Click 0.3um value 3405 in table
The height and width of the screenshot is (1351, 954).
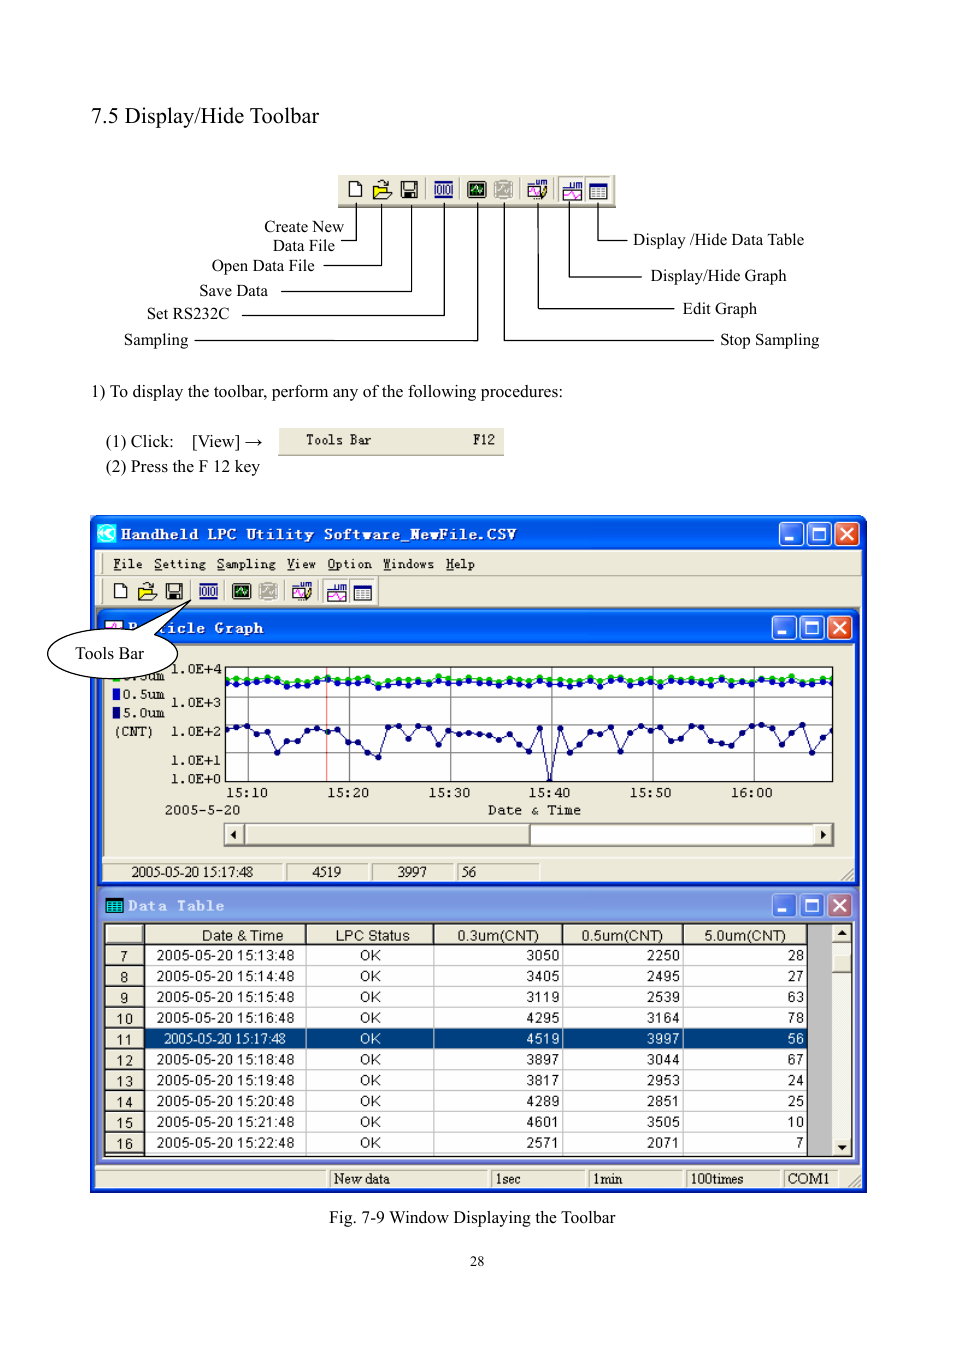[x=498, y=977]
